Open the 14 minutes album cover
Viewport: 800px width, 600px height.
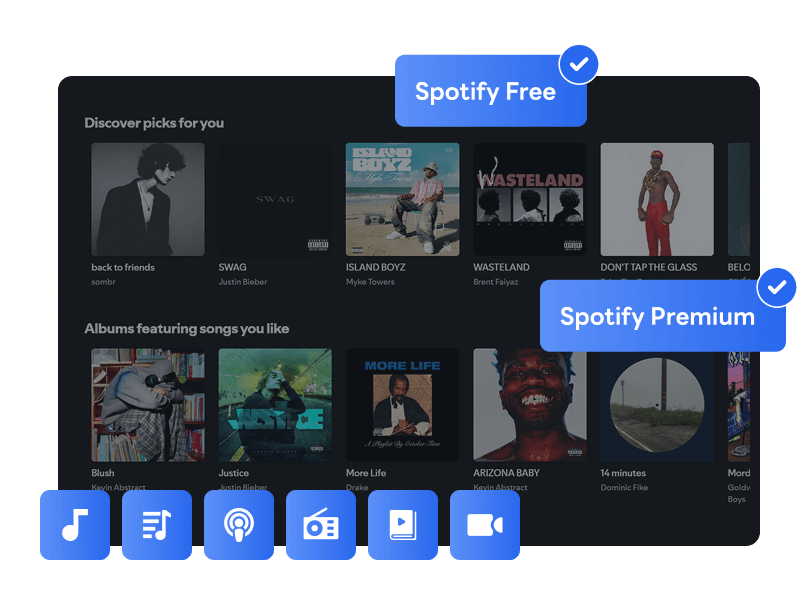657,407
